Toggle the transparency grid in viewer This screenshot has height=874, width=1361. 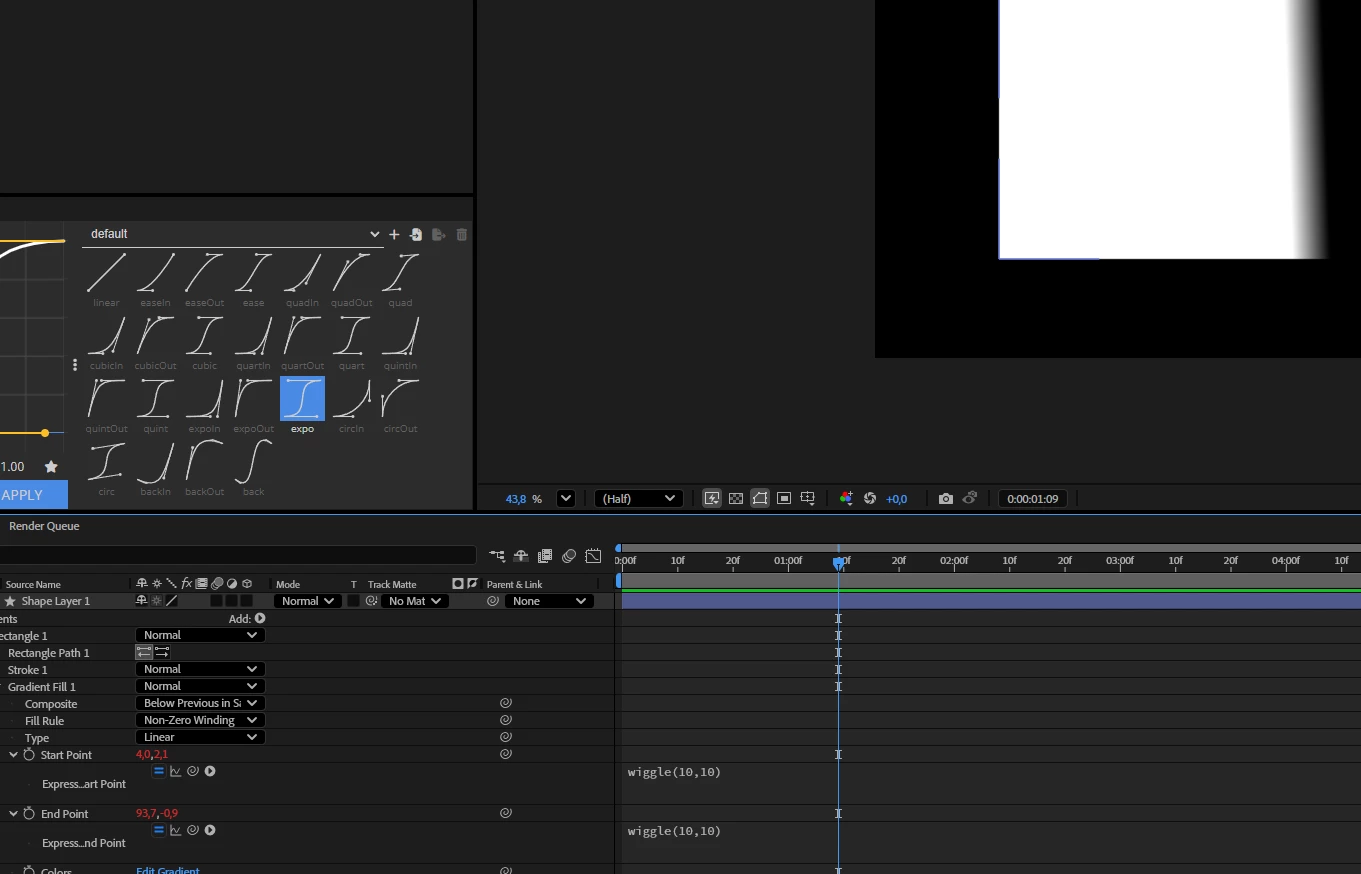tap(736, 498)
